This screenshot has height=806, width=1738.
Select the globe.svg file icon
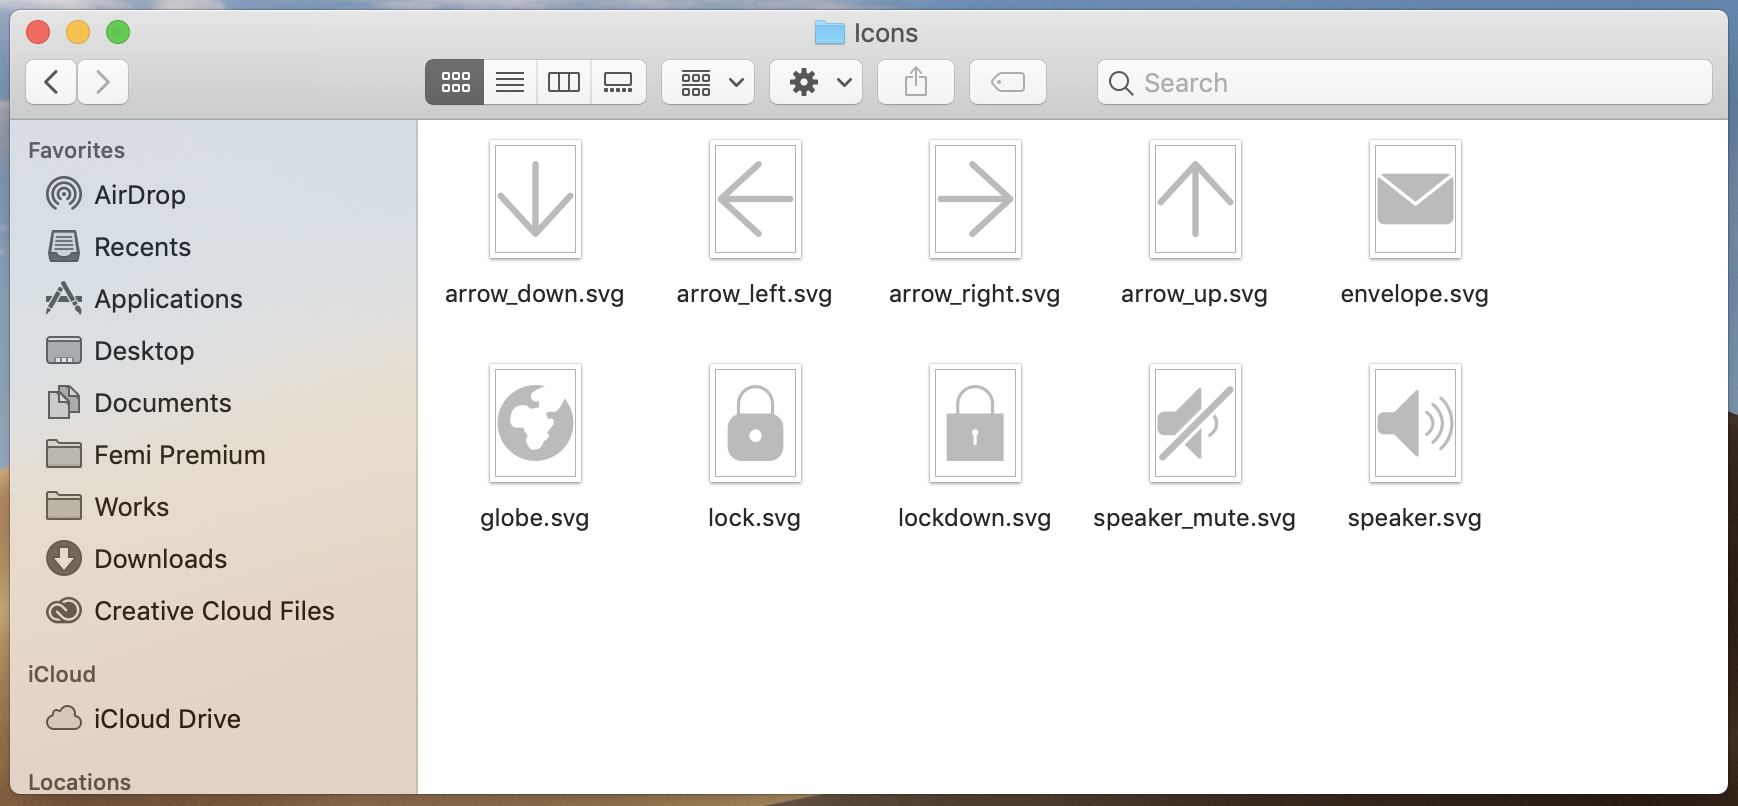coord(535,423)
